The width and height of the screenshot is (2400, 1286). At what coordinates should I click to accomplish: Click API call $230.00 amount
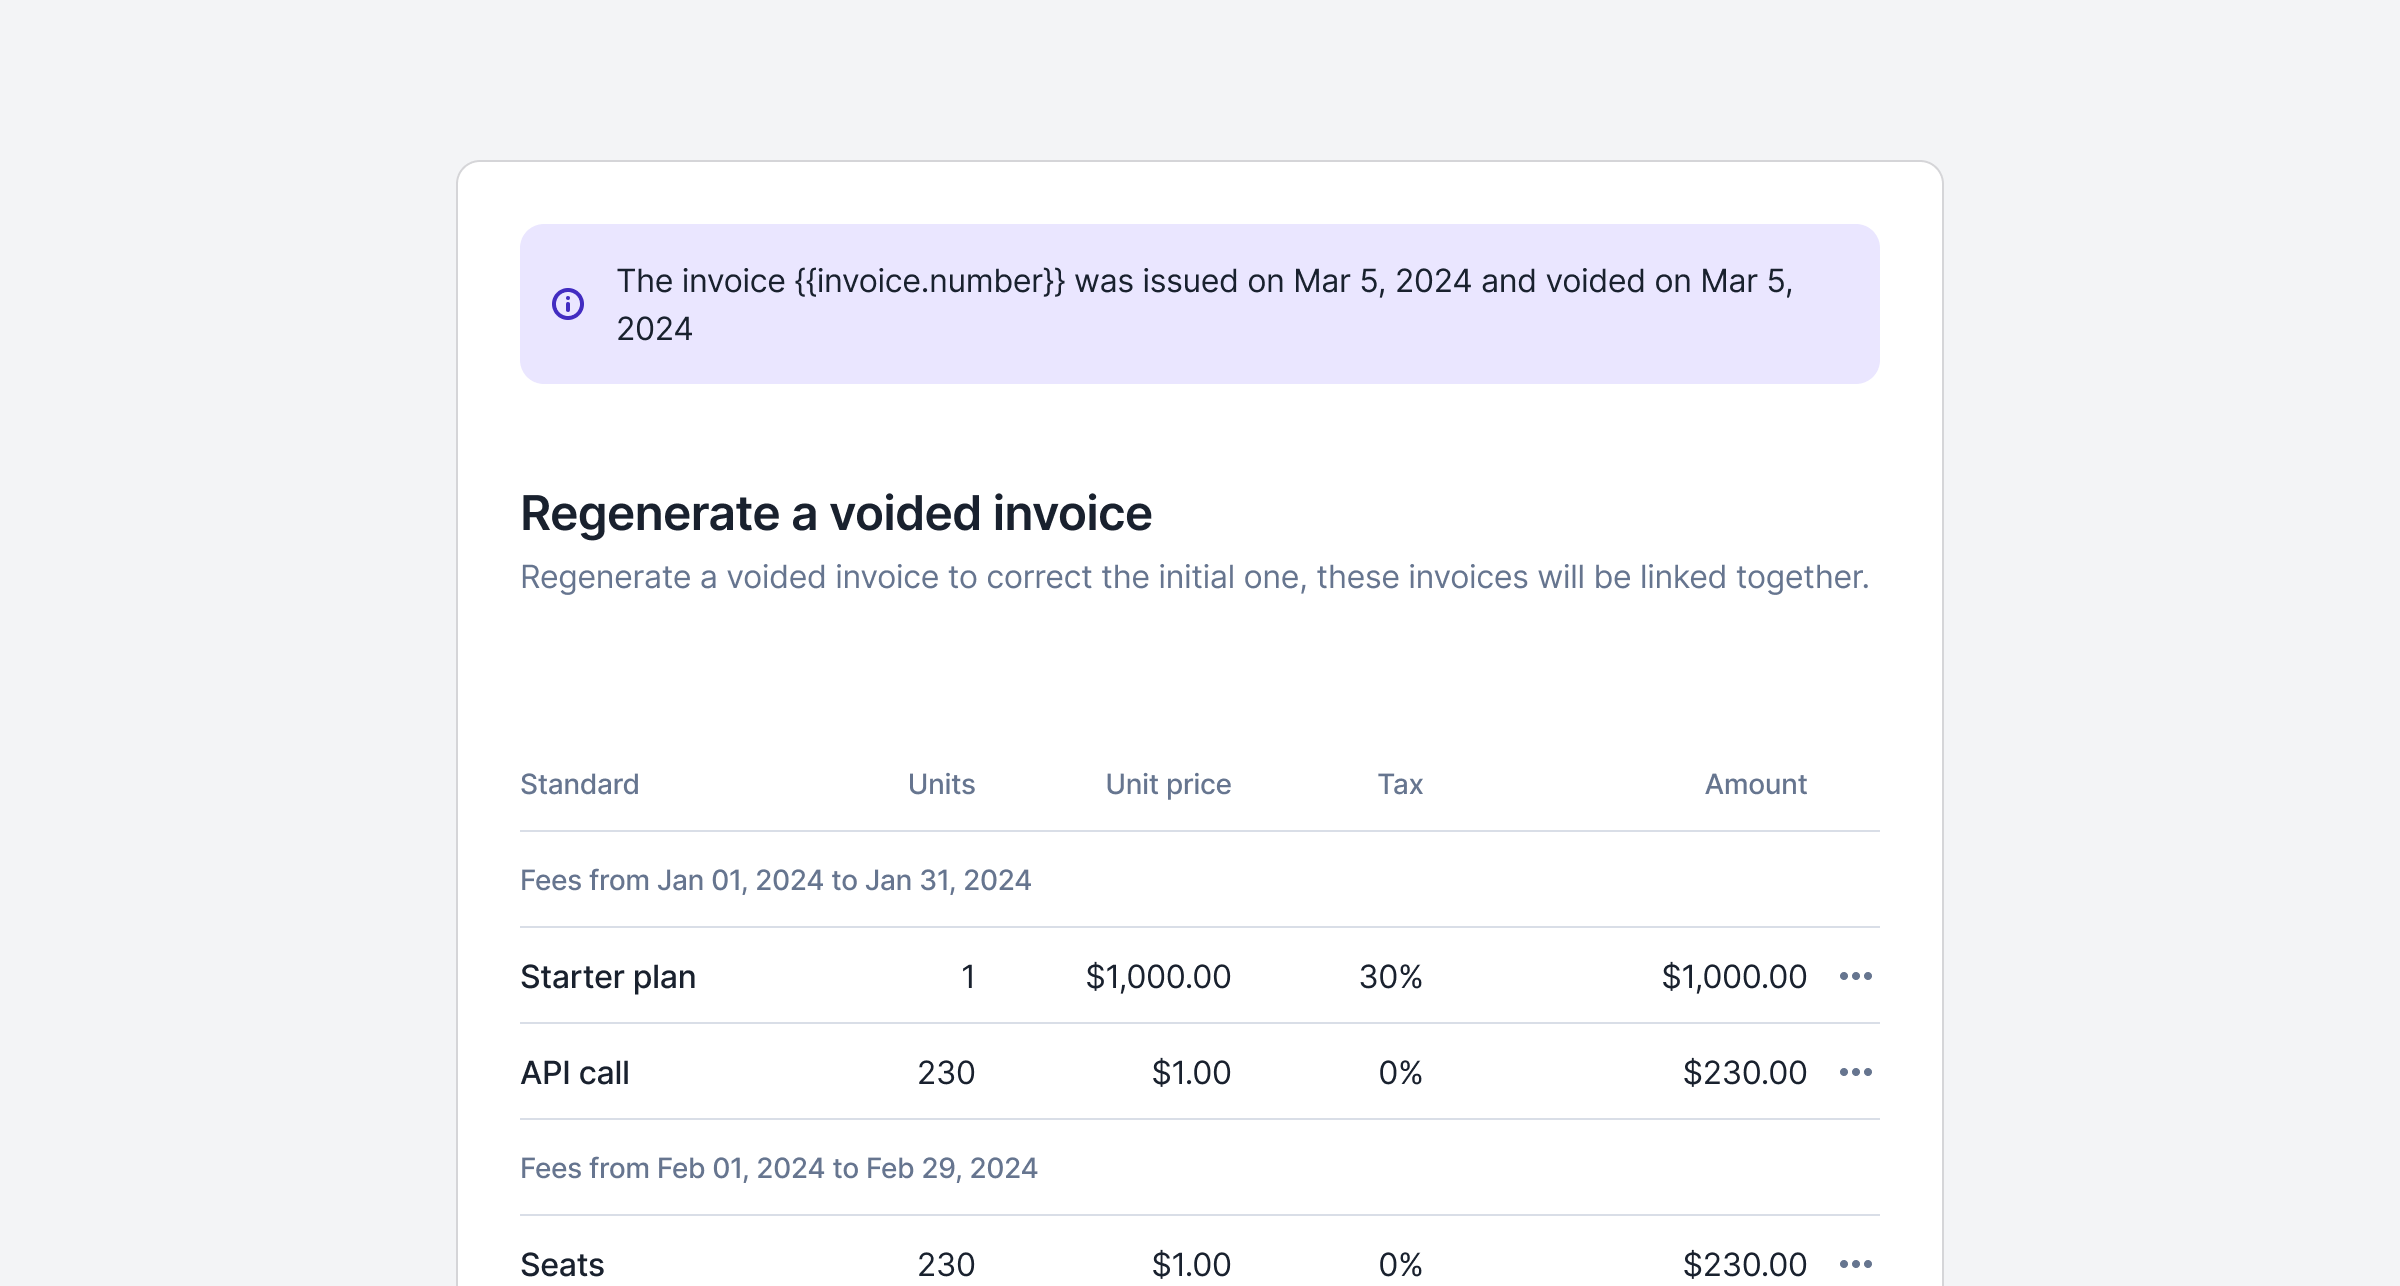pyautogui.click(x=1744, y=1072)
